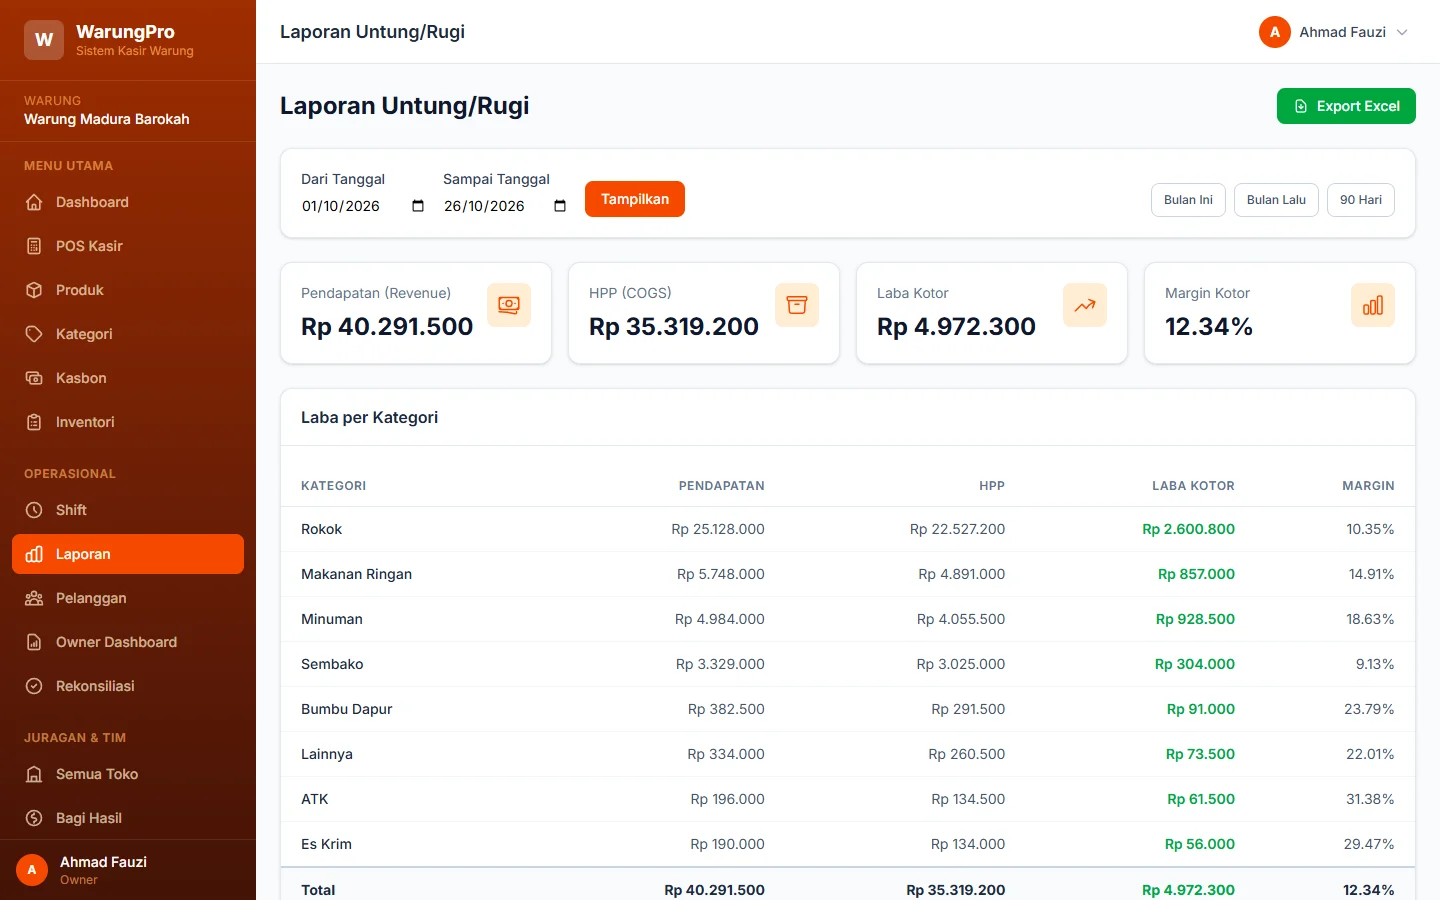The image size is (1440, 900).
Task: Click the Rekonsiliasi check-circle icon
Action: coord(34,686)
